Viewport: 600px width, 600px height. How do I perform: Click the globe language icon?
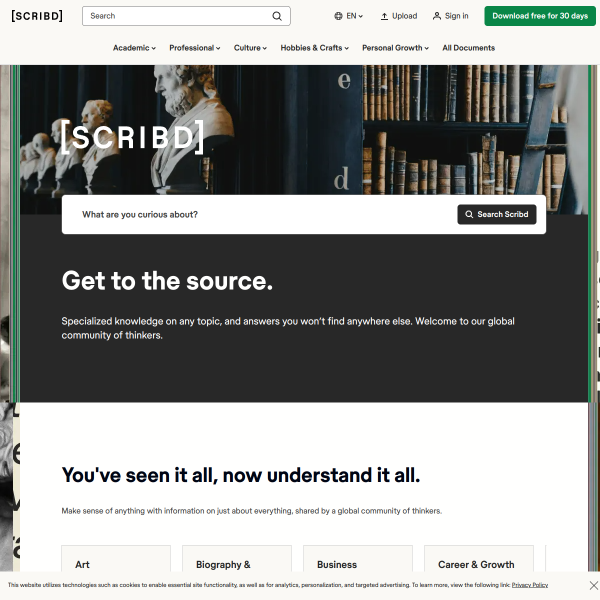tap(338, 16)
